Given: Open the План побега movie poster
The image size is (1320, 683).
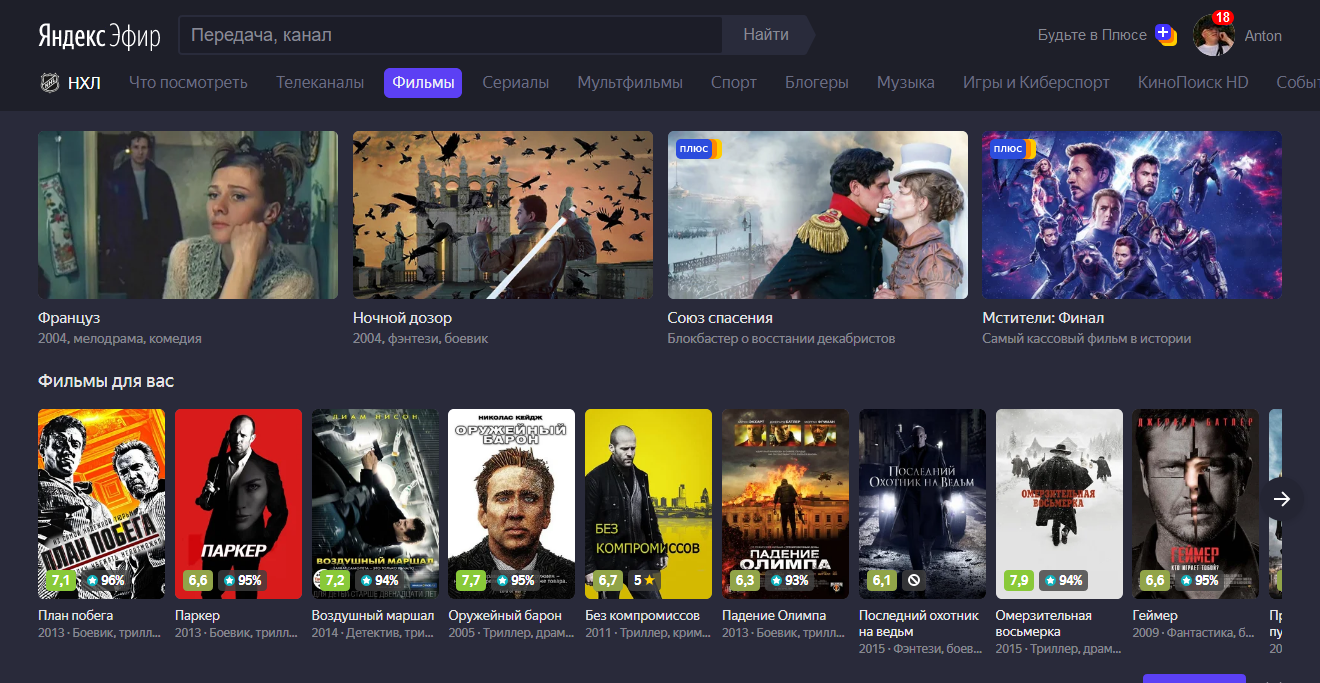Looking at the screenshot, I should [x=101, y=504].
